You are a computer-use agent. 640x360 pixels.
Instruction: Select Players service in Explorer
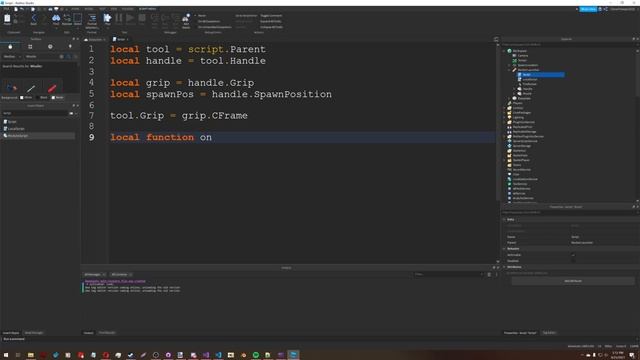517,103
